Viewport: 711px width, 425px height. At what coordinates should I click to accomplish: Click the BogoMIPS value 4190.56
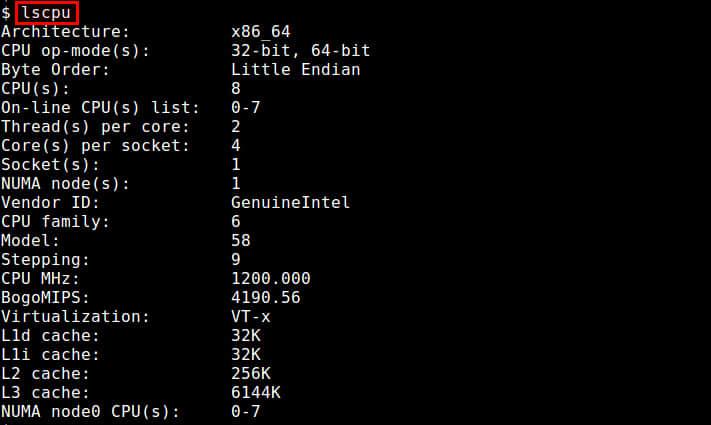click(x=265, y=297)
